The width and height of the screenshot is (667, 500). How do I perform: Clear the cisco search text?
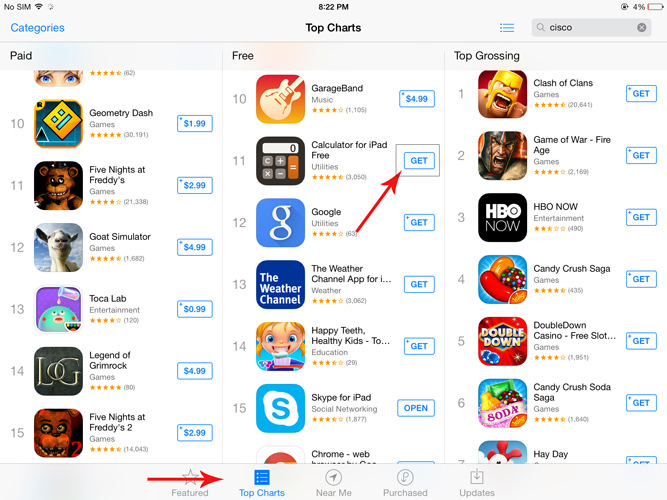[641, 28]
